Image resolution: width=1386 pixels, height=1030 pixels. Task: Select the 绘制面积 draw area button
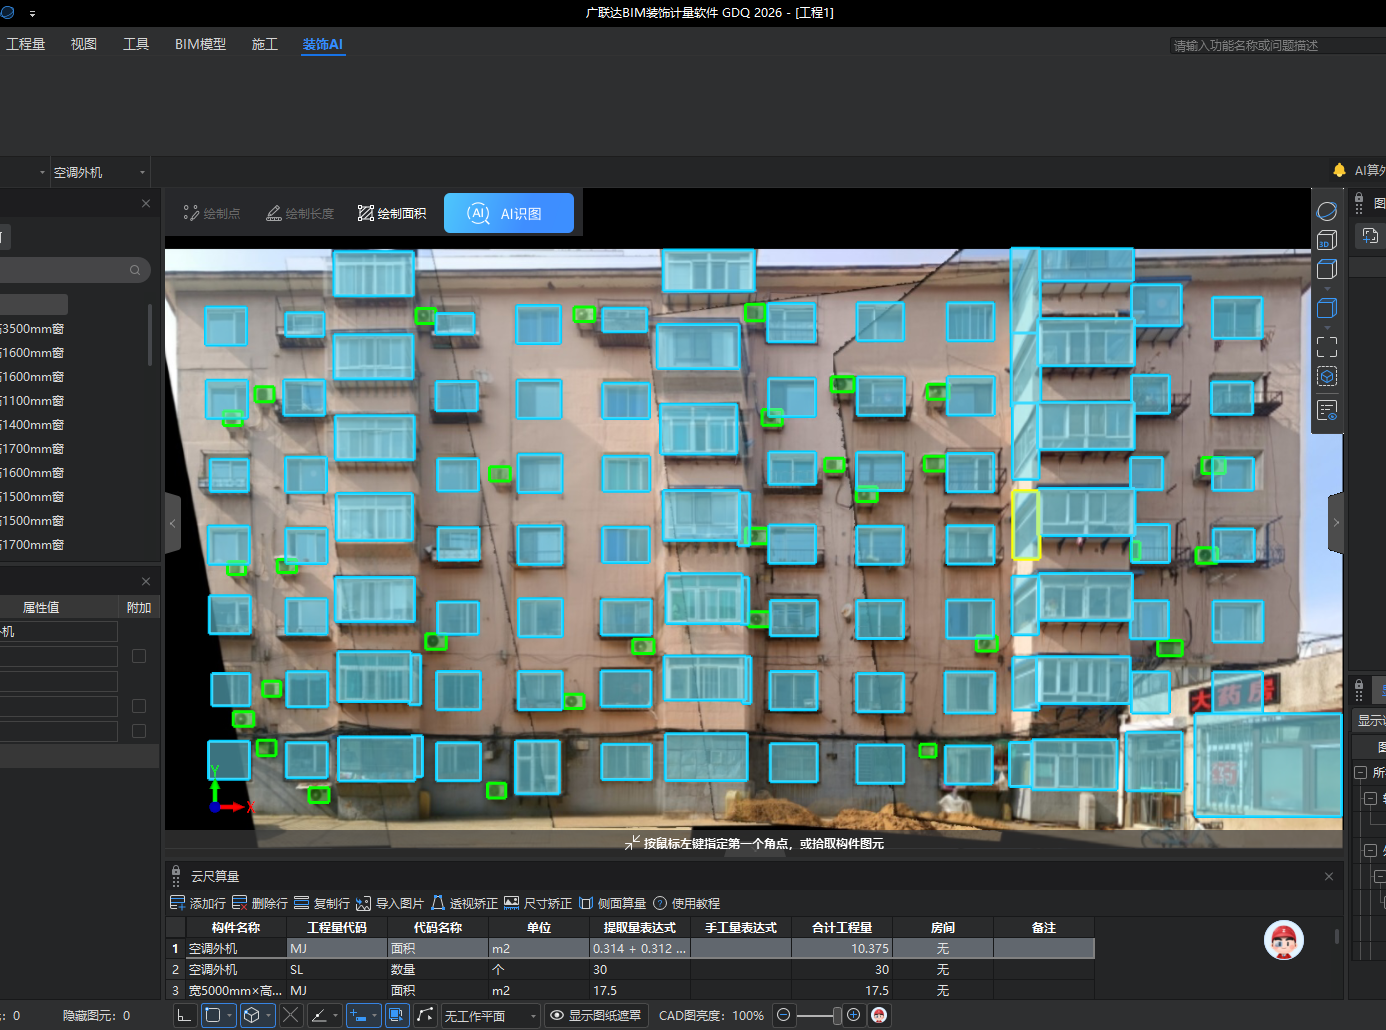(392, 213)
